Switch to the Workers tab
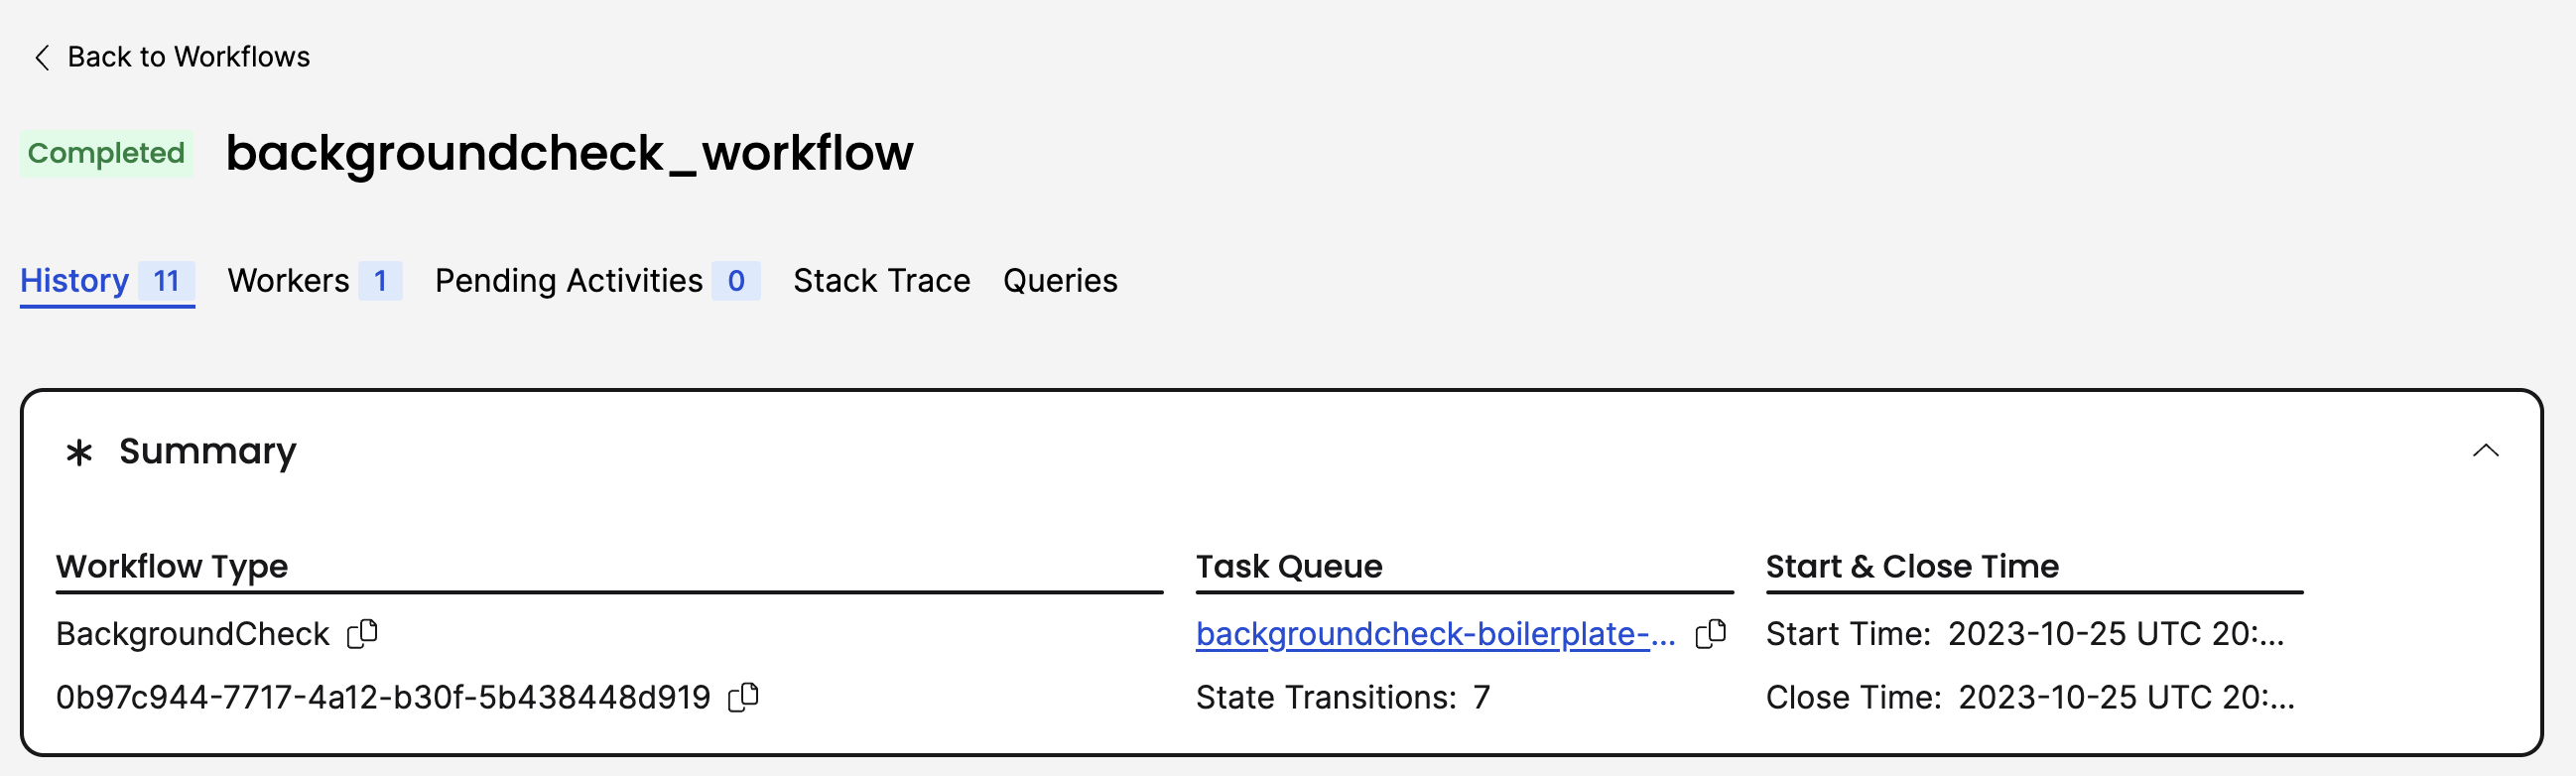 coord(288,281)
